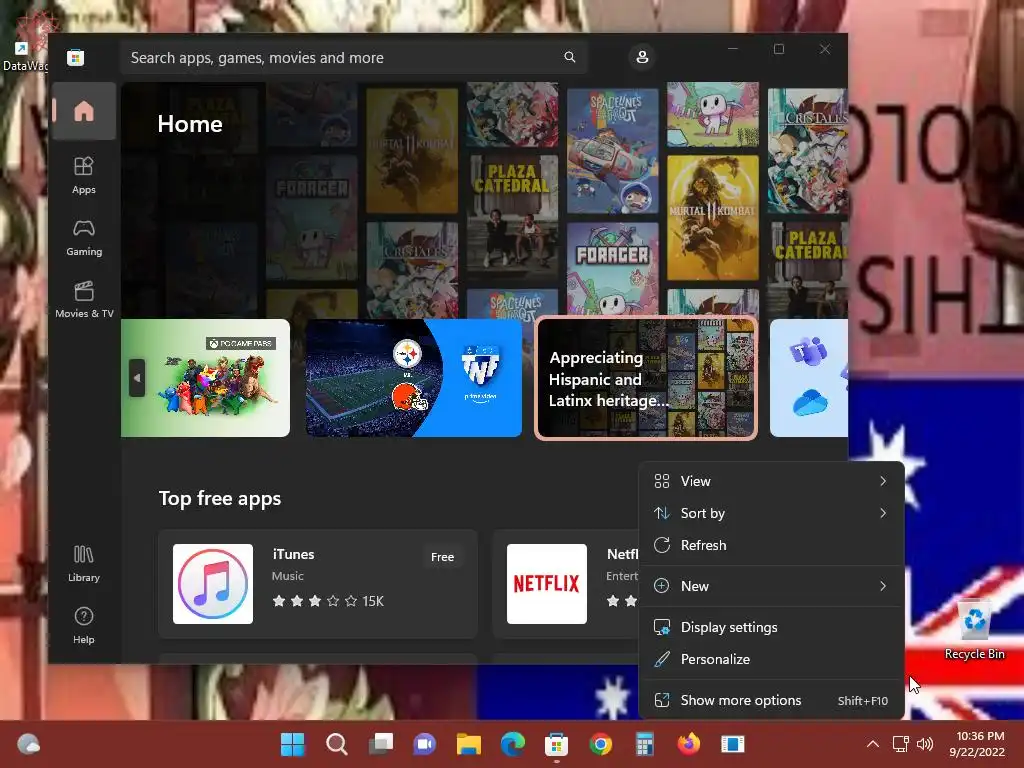Open blue window app on taskbar
This screenshot has height=768, width=1024.
coord(733,744)
